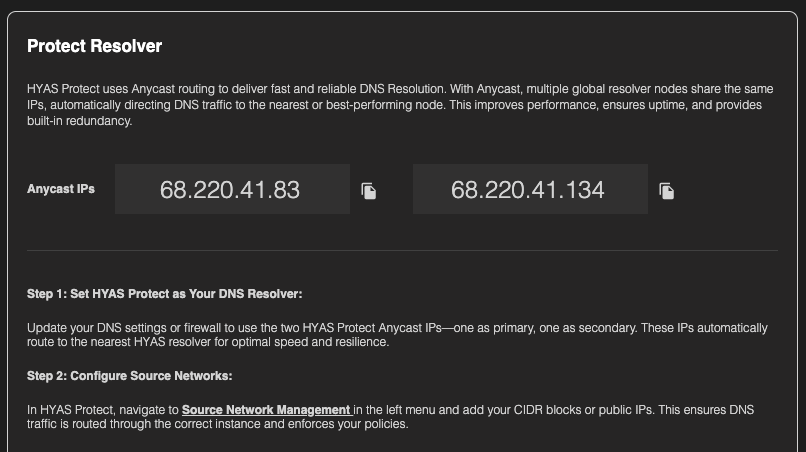Click the 'built-in redundancy' text
The width and height of the screenshot is (806, 452).
pos(79,121)
